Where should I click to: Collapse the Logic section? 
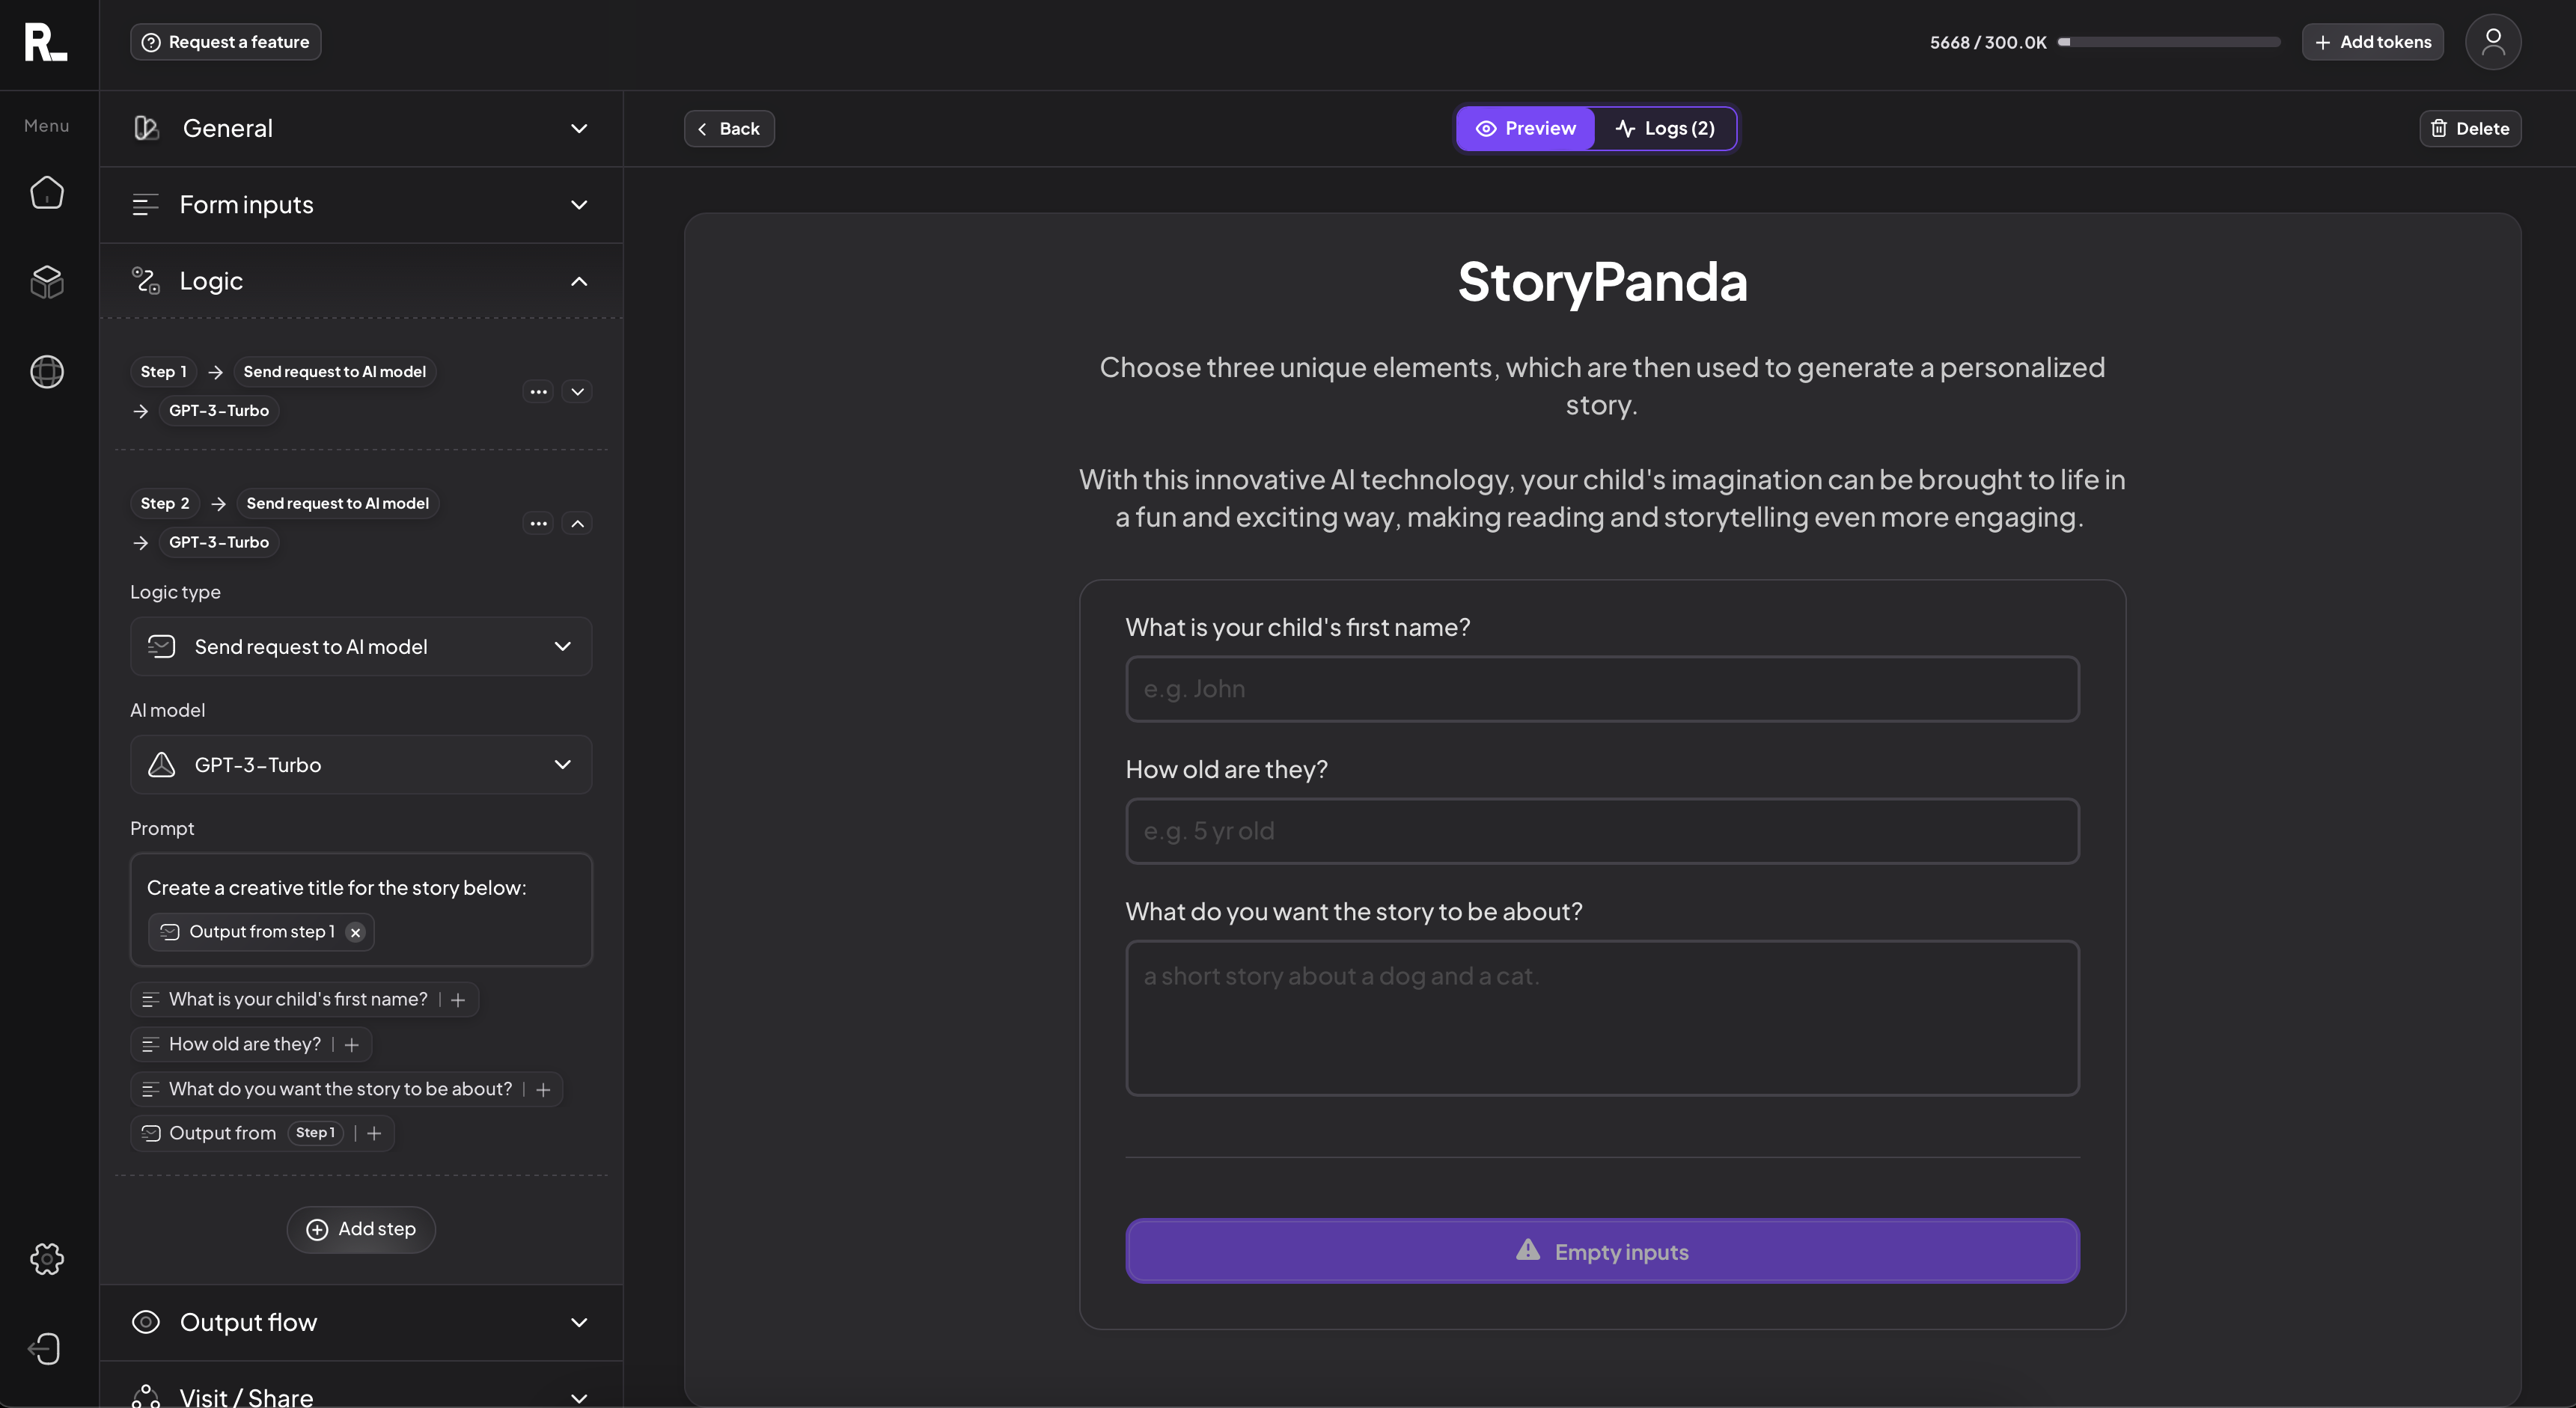click(x=578, y=281)
